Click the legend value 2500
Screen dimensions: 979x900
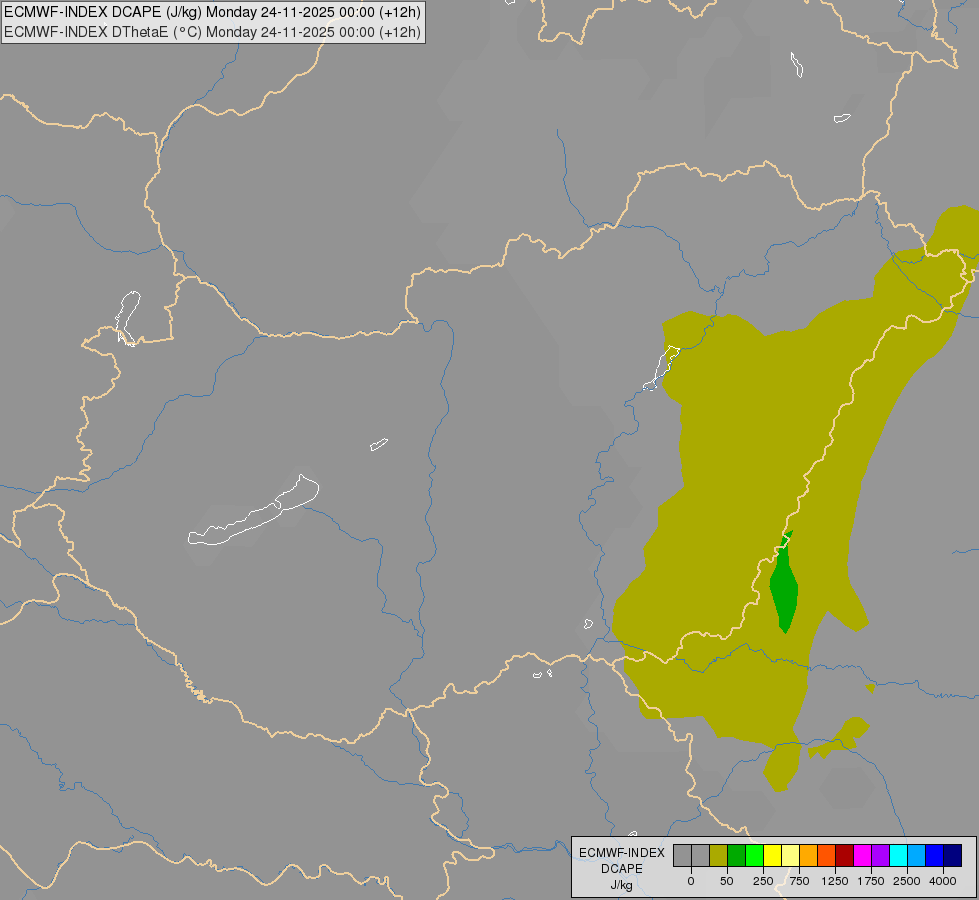(907, 881)
